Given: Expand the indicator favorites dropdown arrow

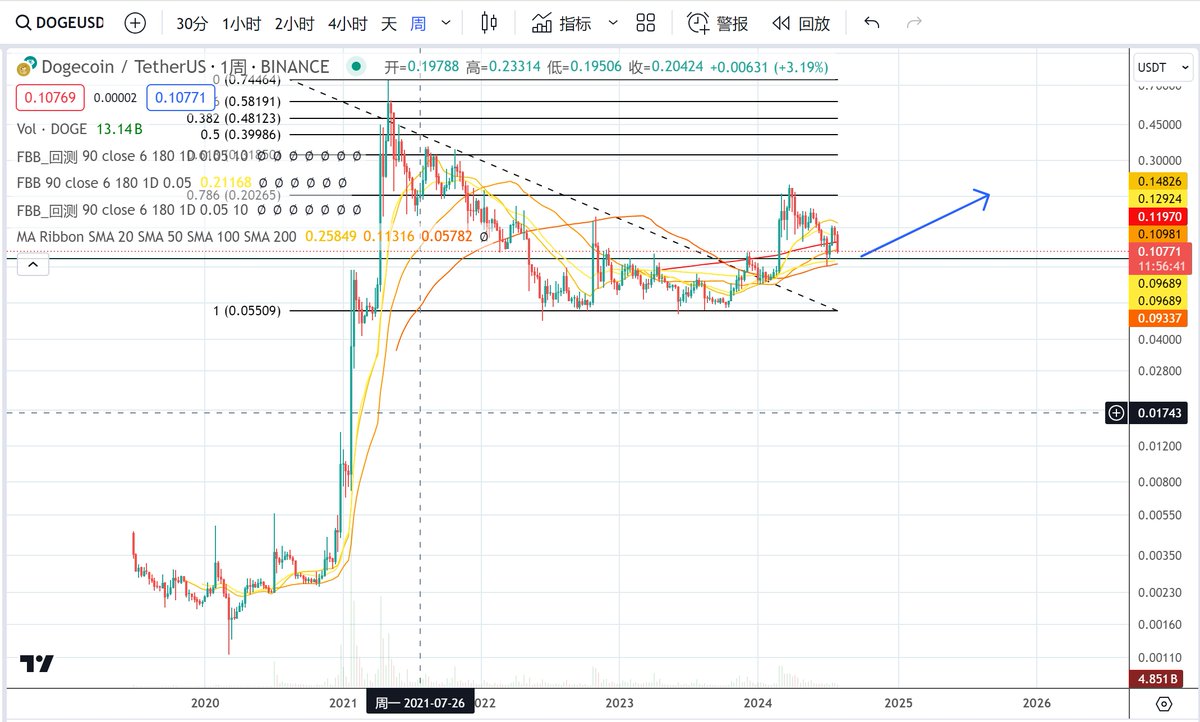Looking at the screenshot, I should [x=613, y=22].
